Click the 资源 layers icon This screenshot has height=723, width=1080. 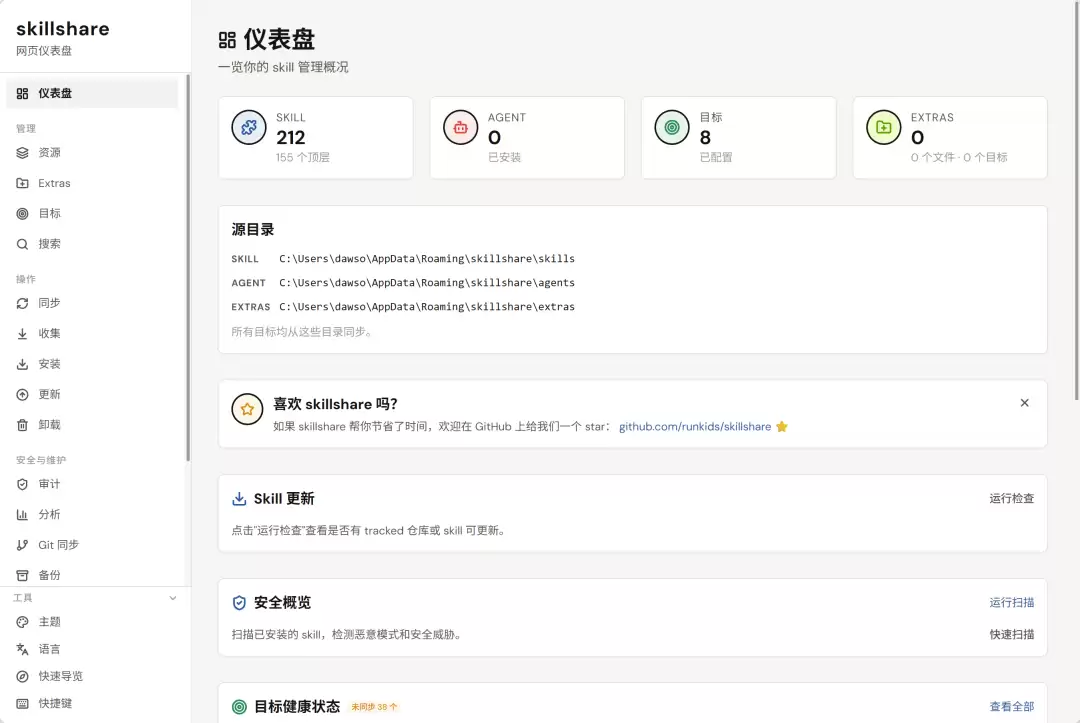(22, 153)
